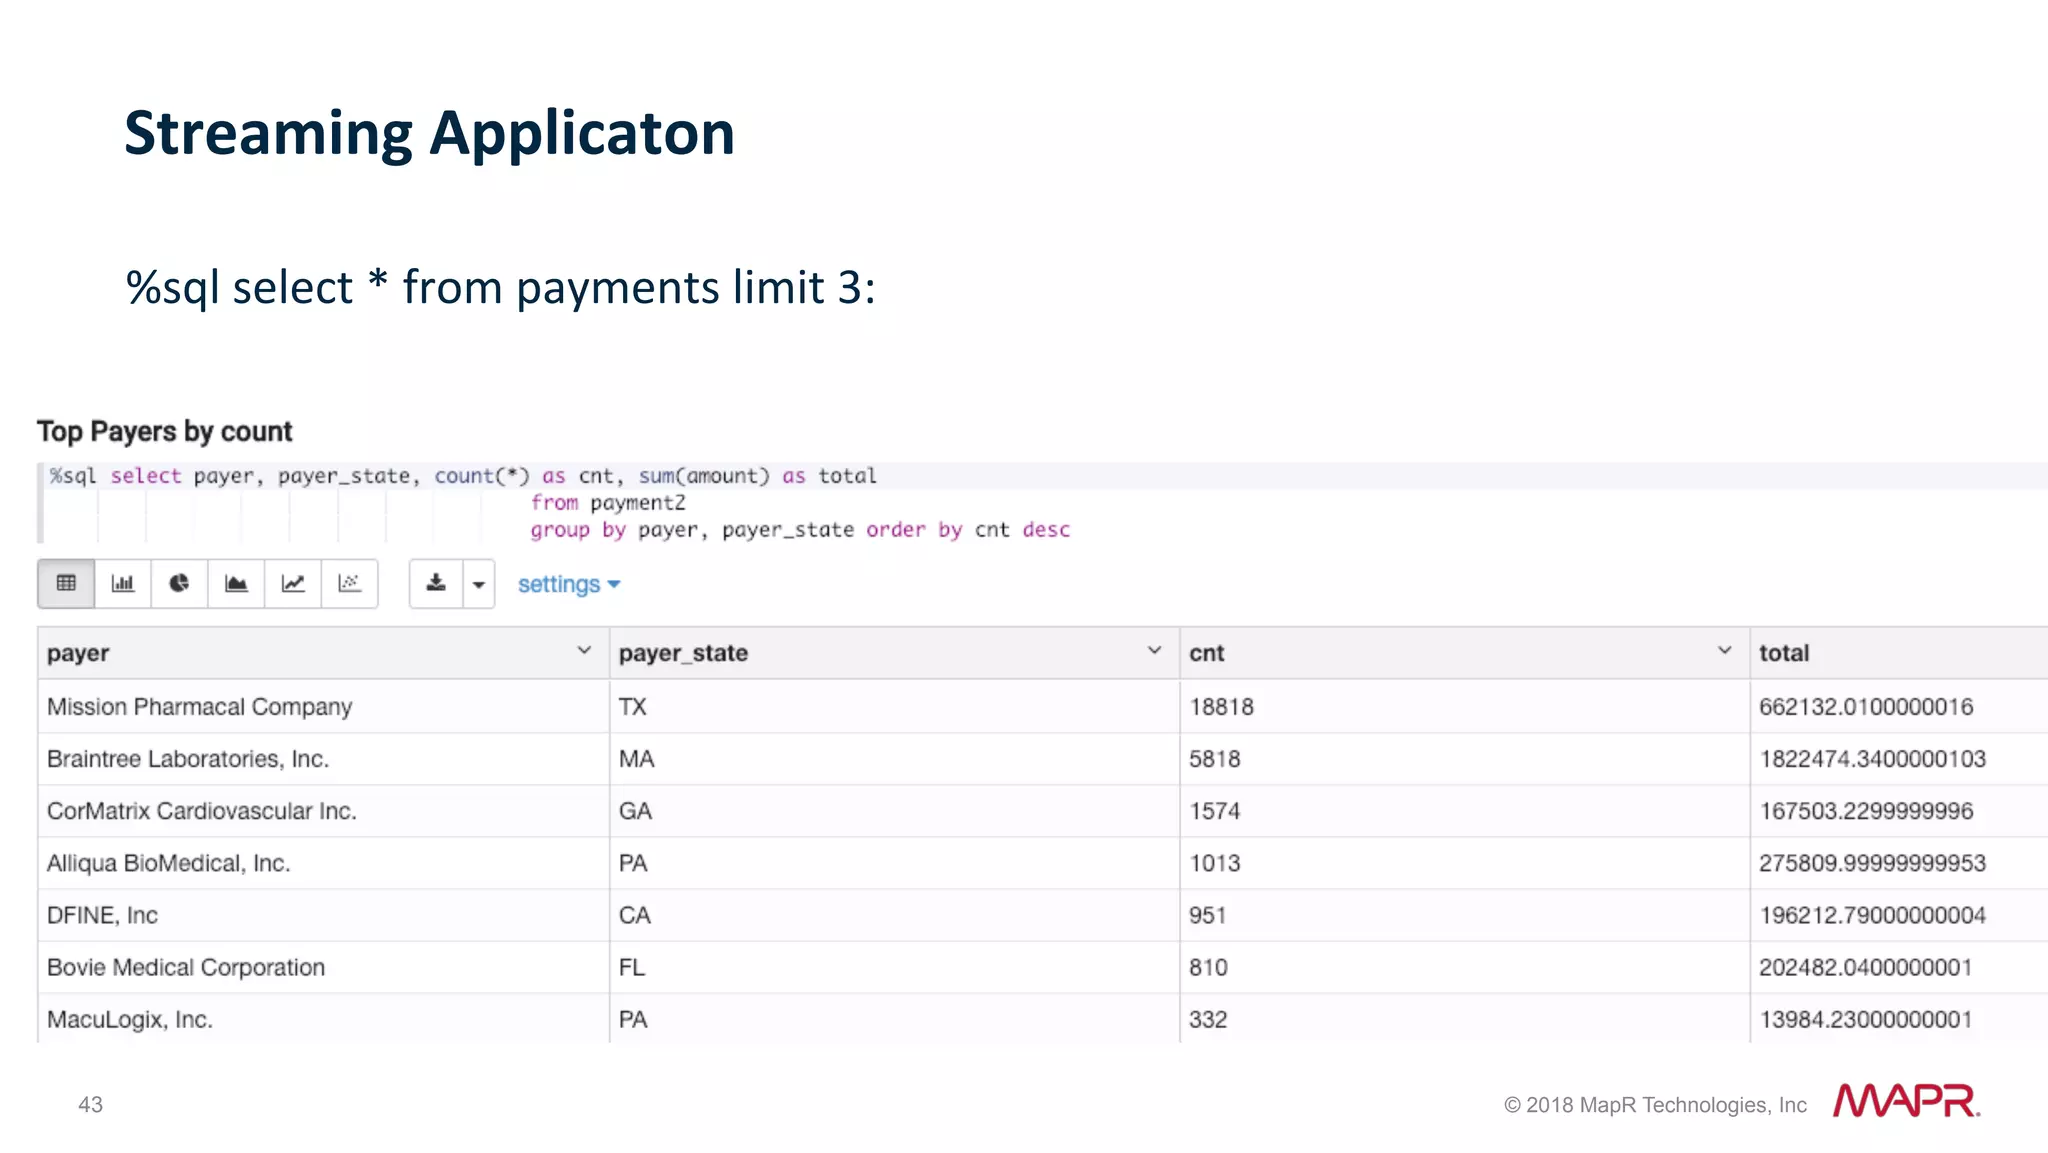This screenshot has width=2048, height=1153.
Task: Select Mission Pharmacal Company cell
Action: 323,707
